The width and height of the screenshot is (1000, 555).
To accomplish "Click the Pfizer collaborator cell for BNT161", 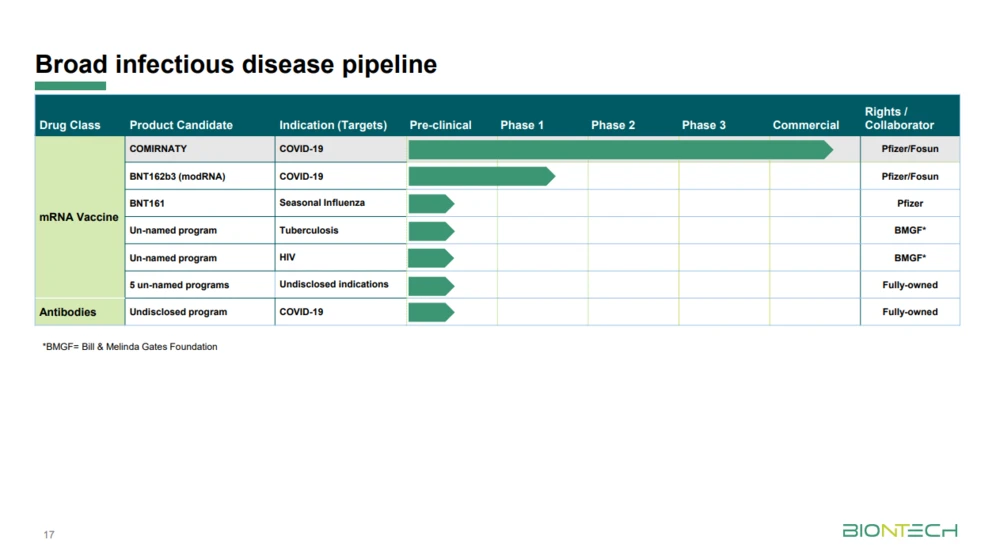I will pos(910,203).
